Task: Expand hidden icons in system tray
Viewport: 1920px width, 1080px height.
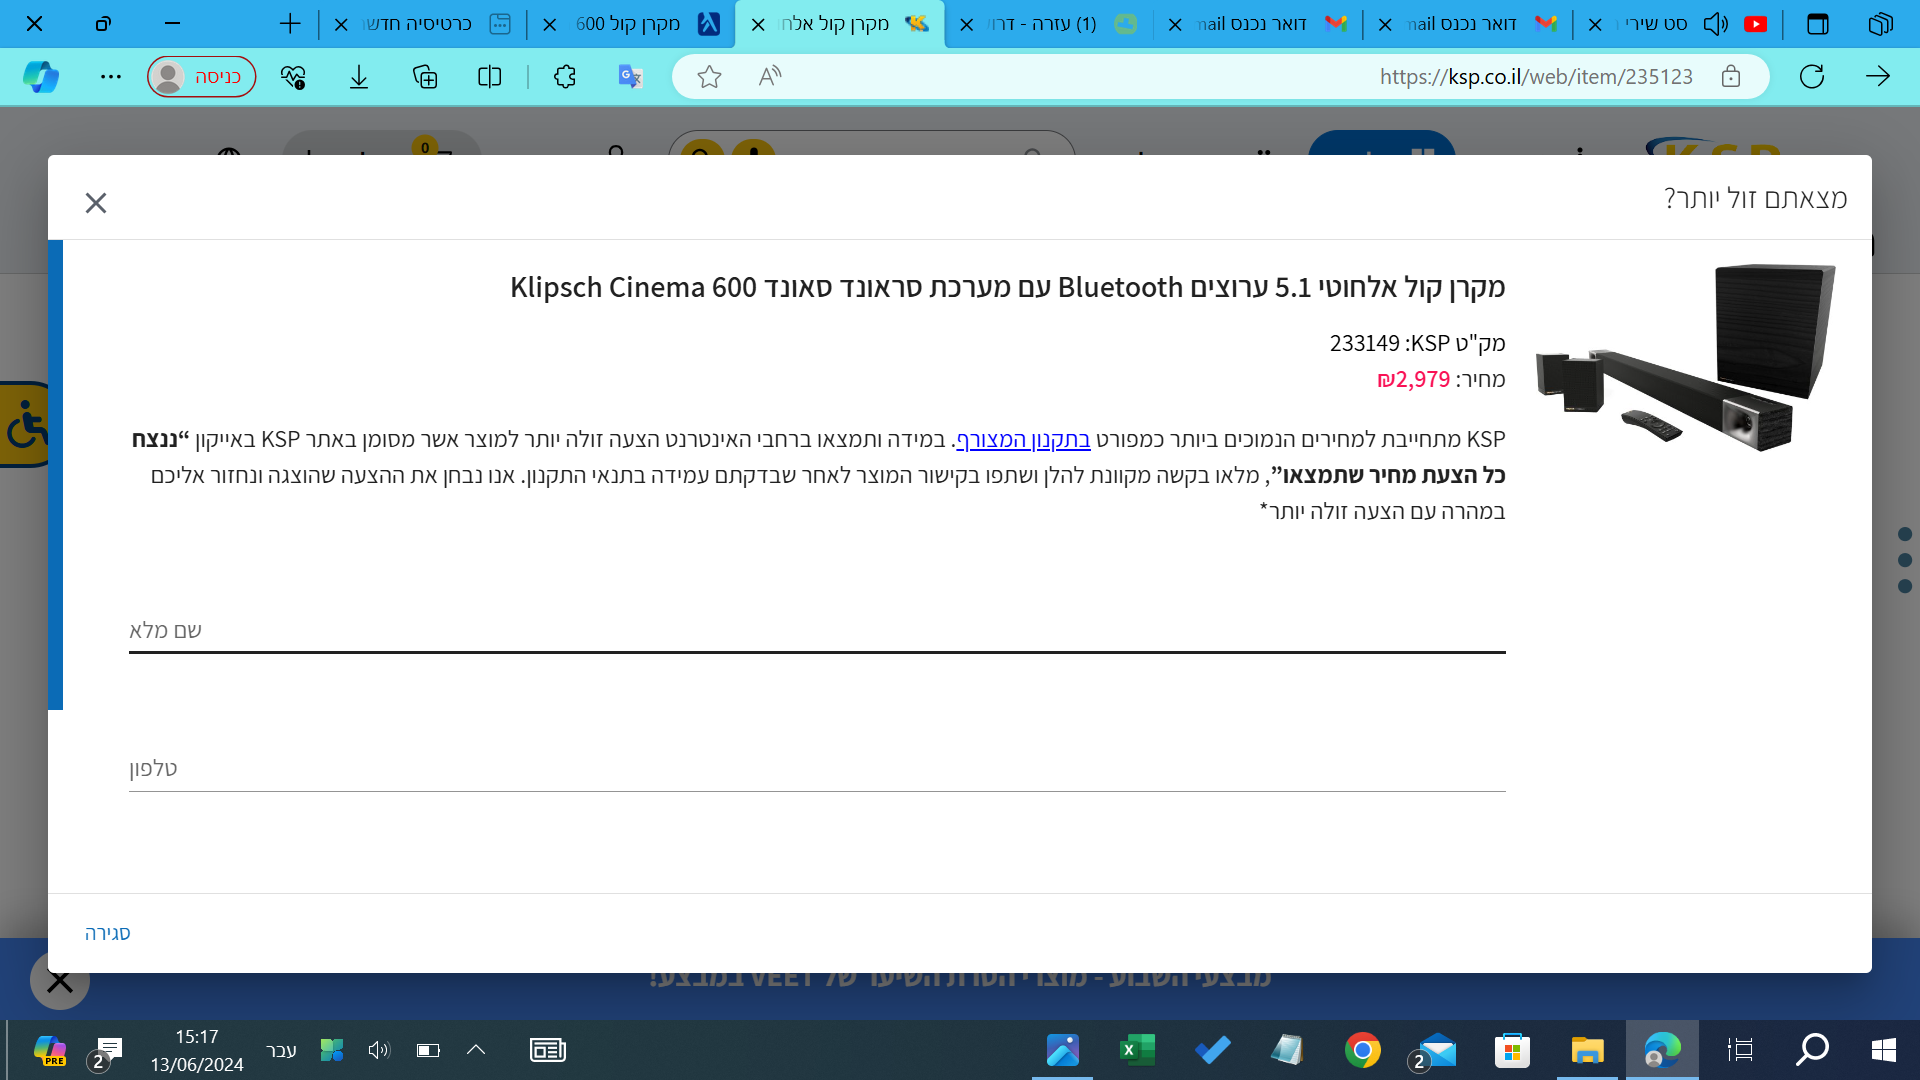Action: point(477,1049)
